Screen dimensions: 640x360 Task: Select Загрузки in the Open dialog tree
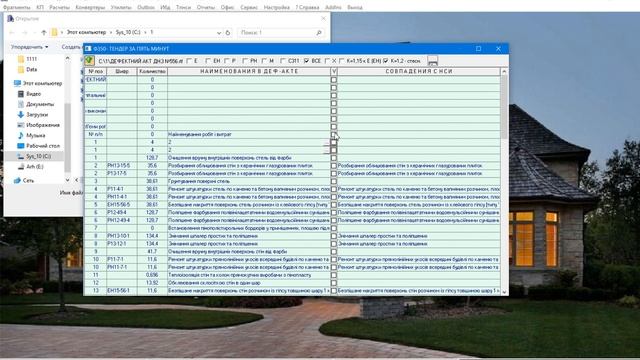tap(33, 115)
